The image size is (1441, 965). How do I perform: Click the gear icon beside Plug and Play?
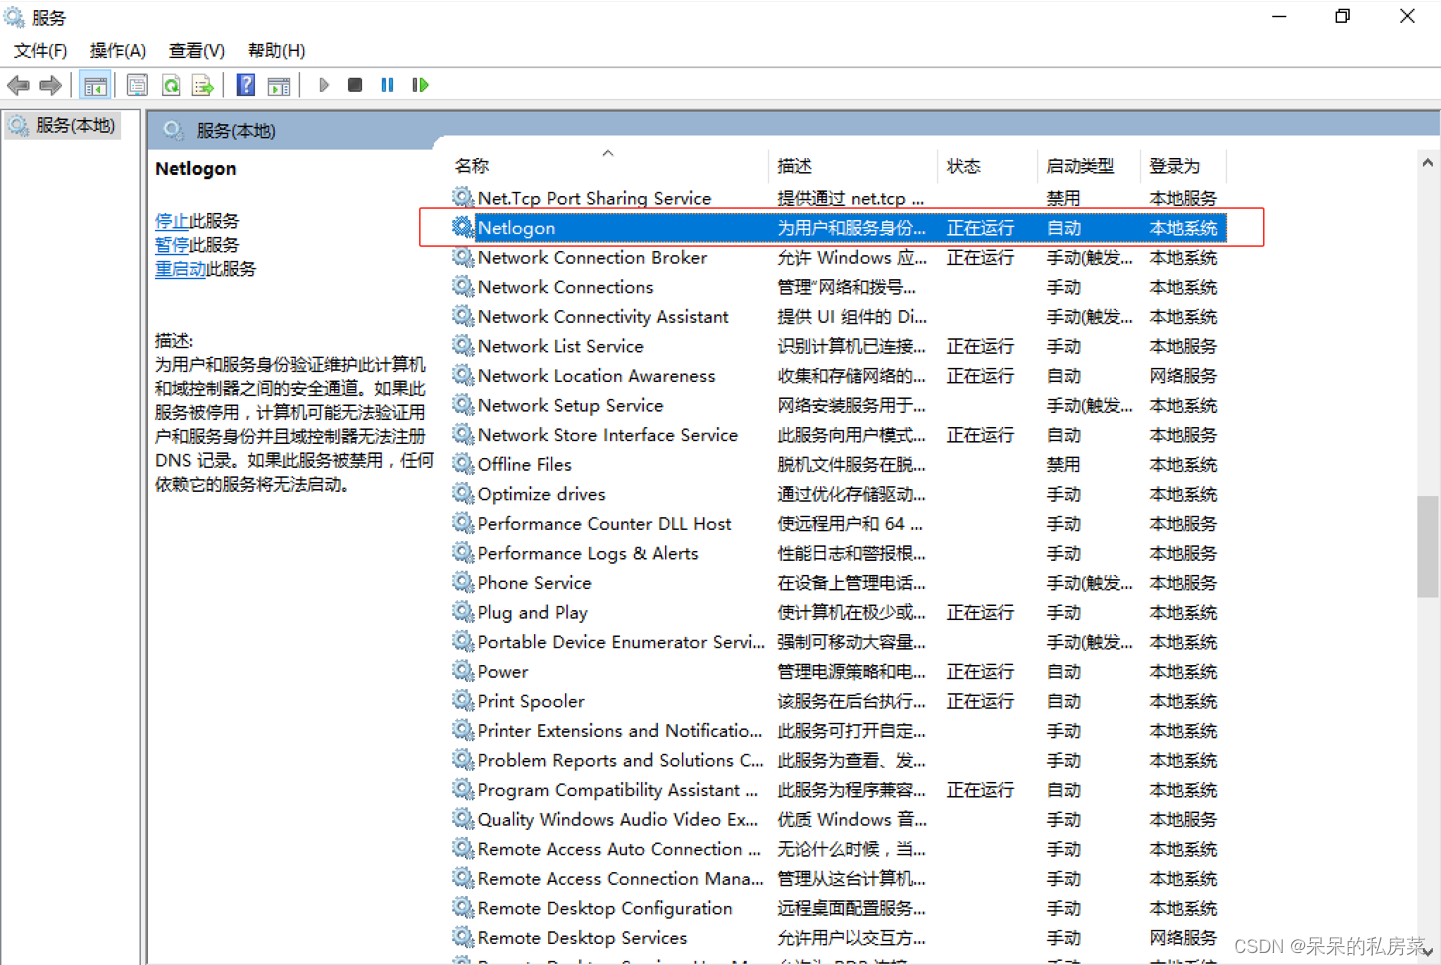(x=462, y=612)
